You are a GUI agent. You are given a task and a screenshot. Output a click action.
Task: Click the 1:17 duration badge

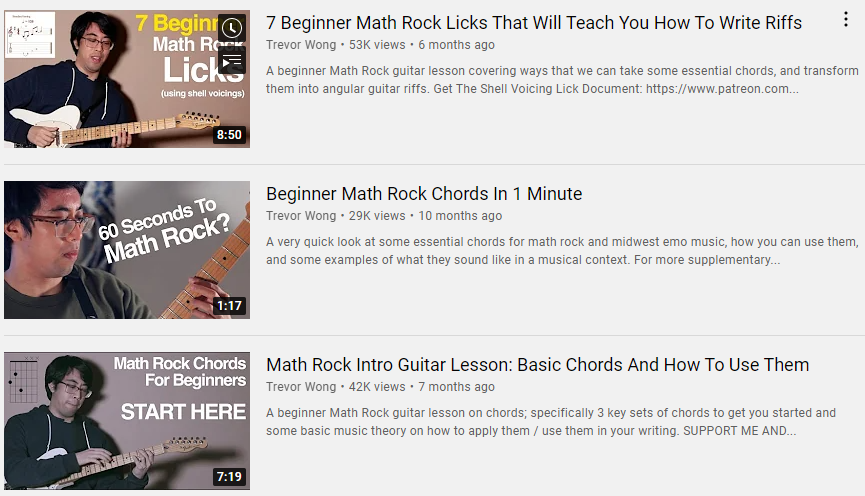(x=229, y=306)
